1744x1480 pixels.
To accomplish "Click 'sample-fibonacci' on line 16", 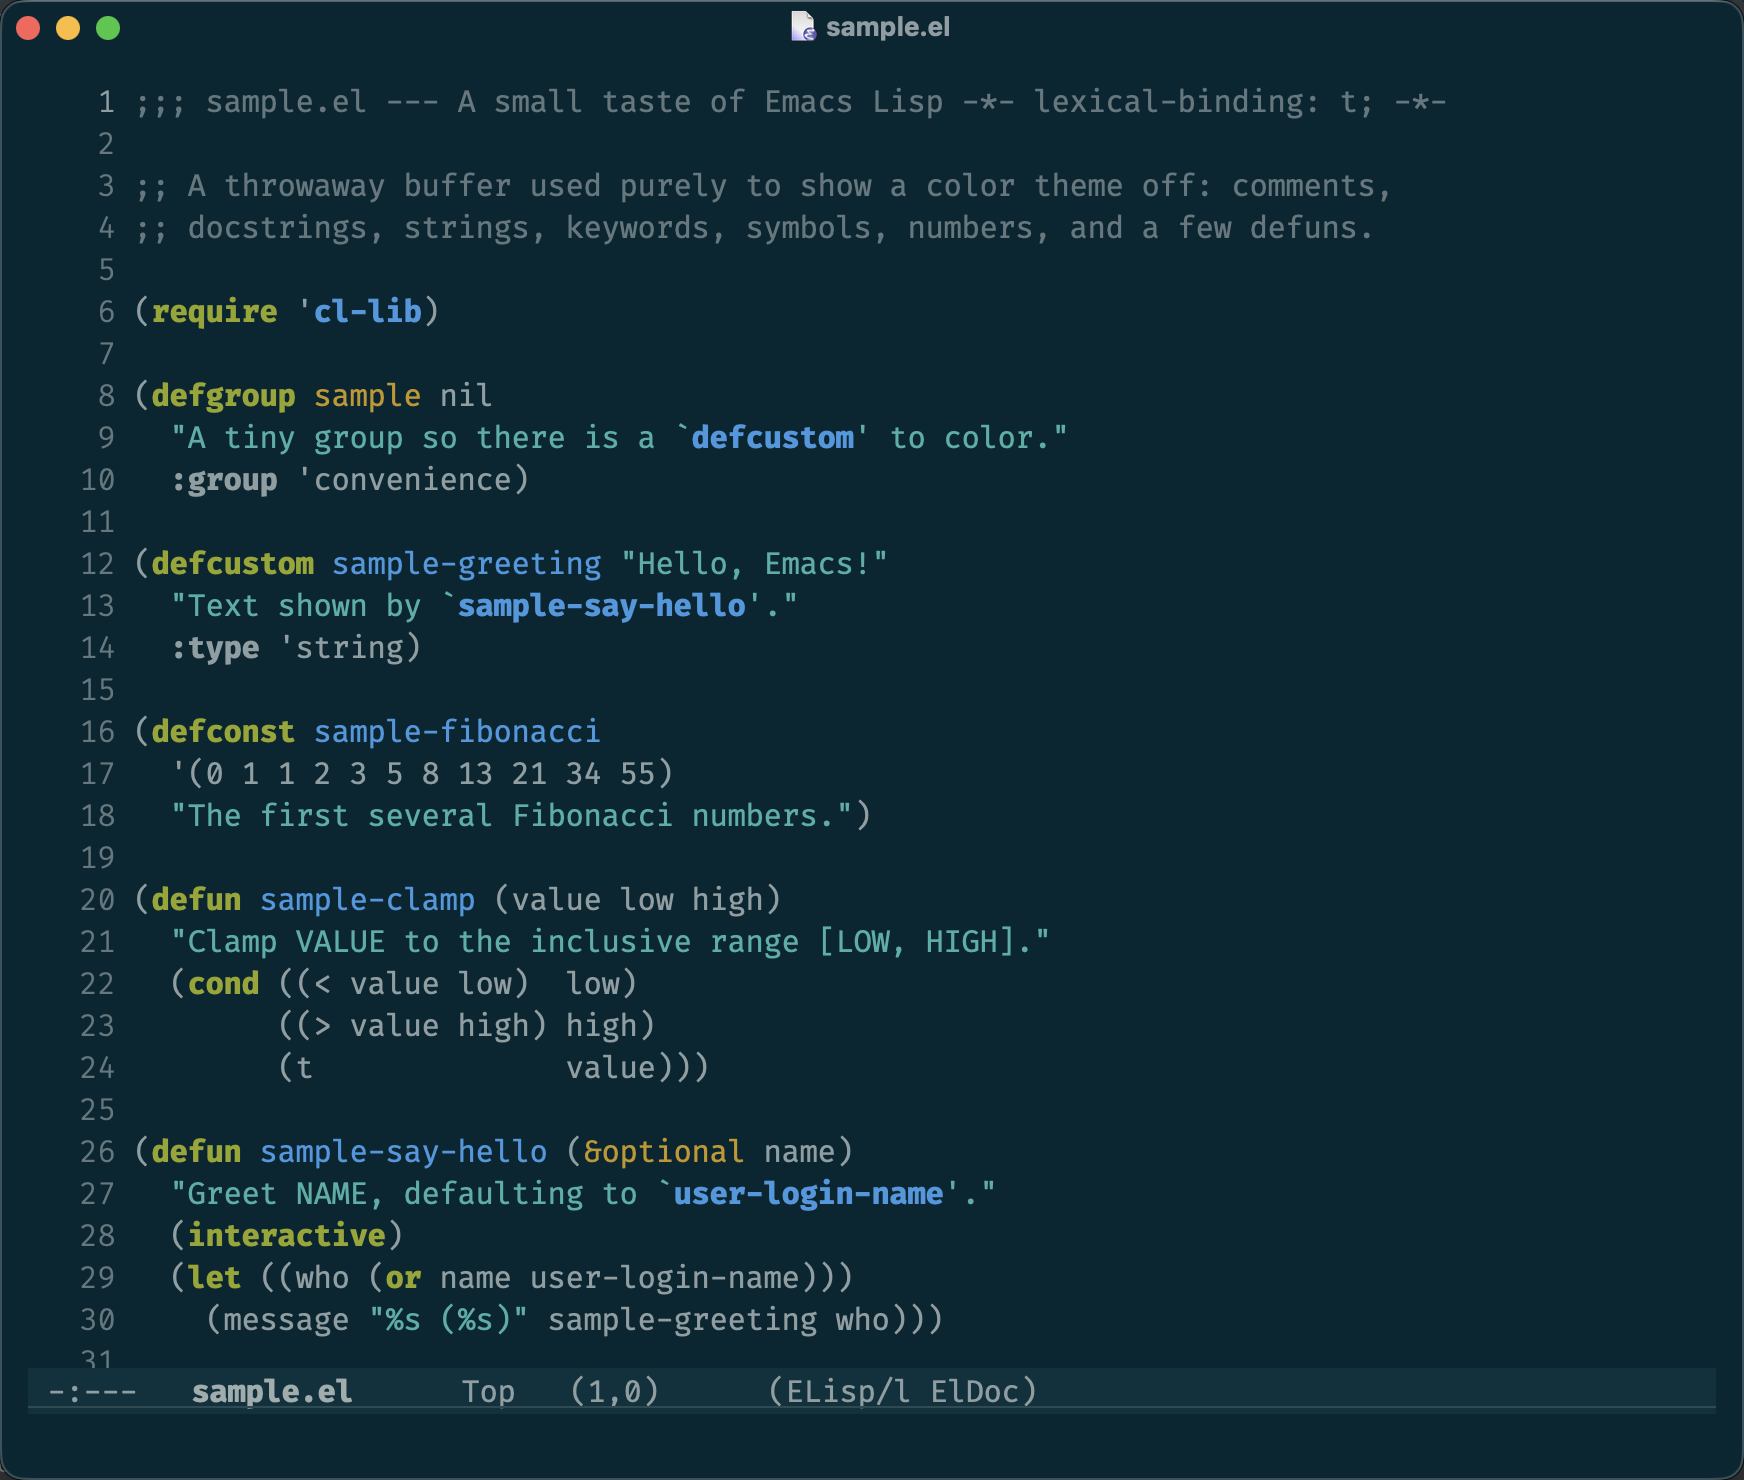I will click(457, 731).
